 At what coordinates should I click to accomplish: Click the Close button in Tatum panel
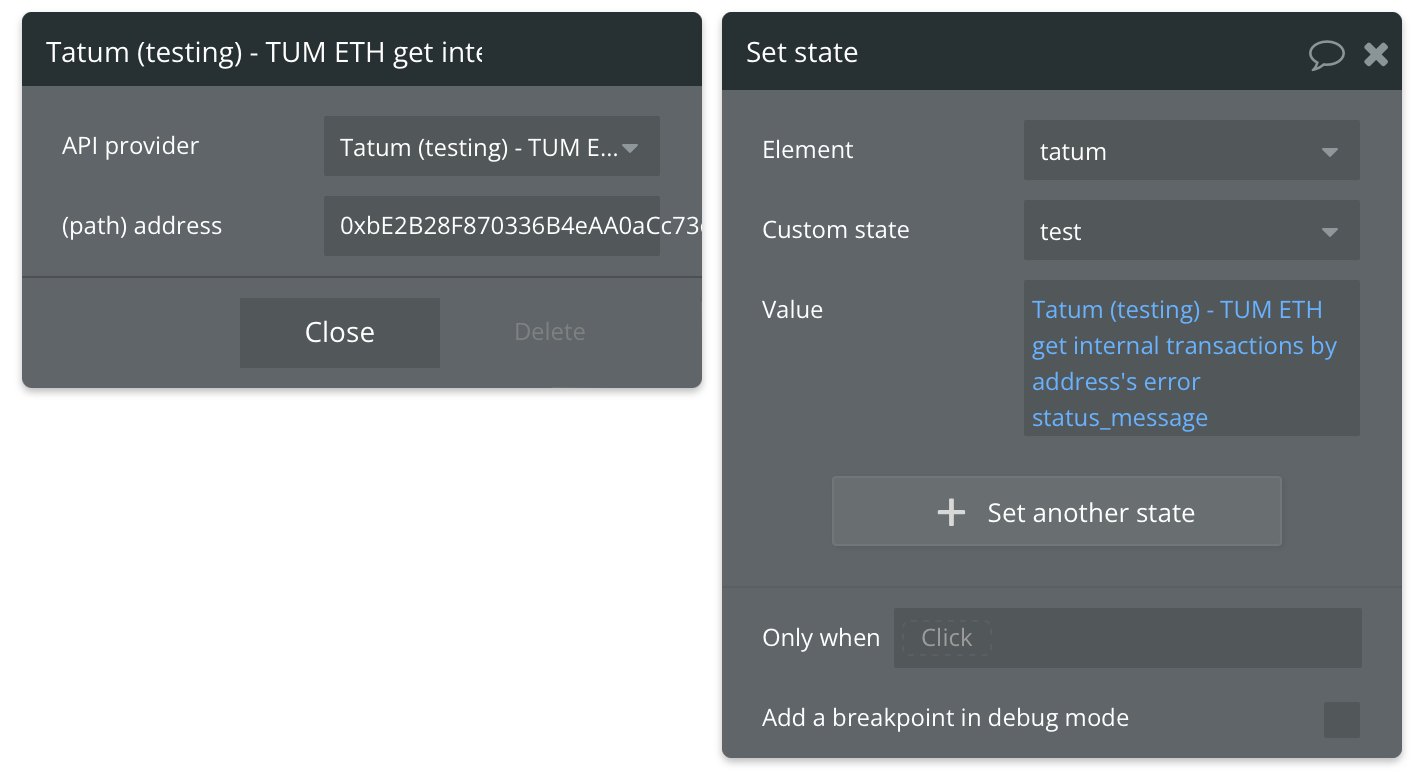click(340, 332)
